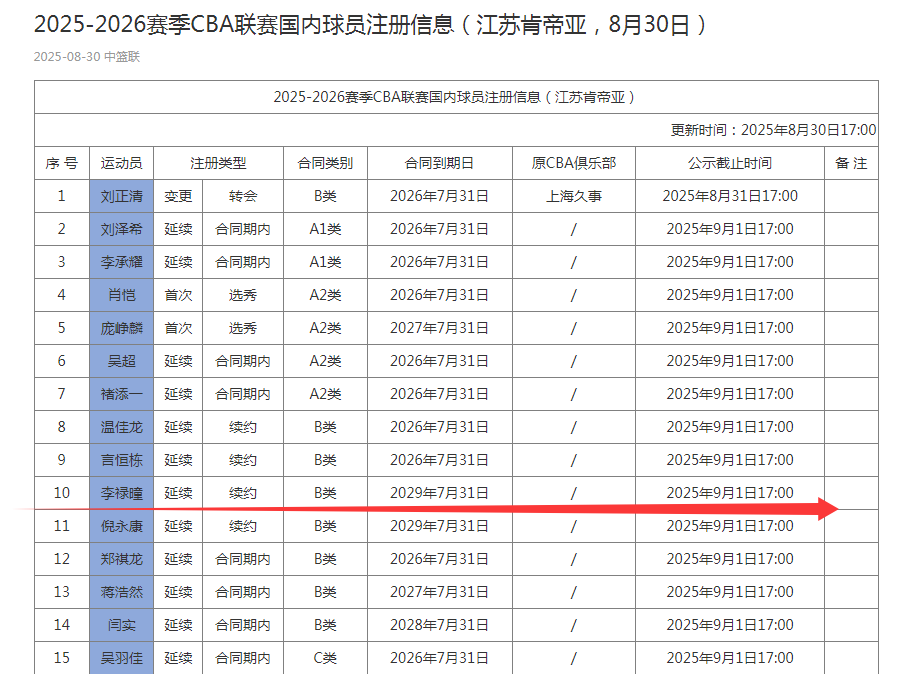
Task: Click the 备注 column header
Action: click(x=851, y=163)
